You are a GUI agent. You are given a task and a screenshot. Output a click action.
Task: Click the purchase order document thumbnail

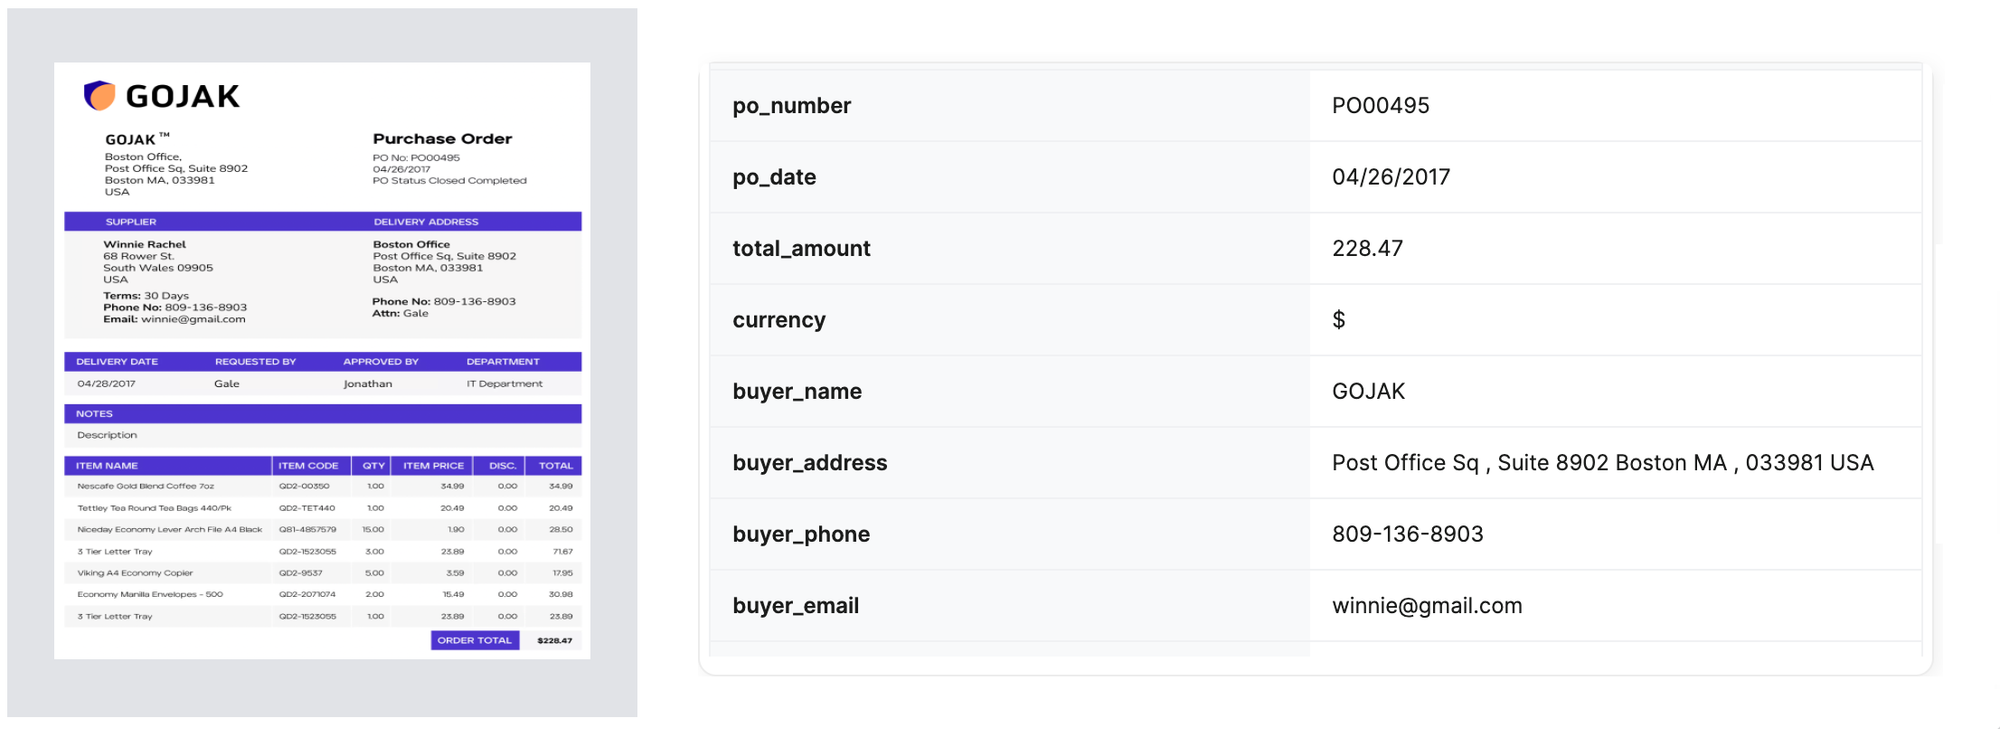322,361
